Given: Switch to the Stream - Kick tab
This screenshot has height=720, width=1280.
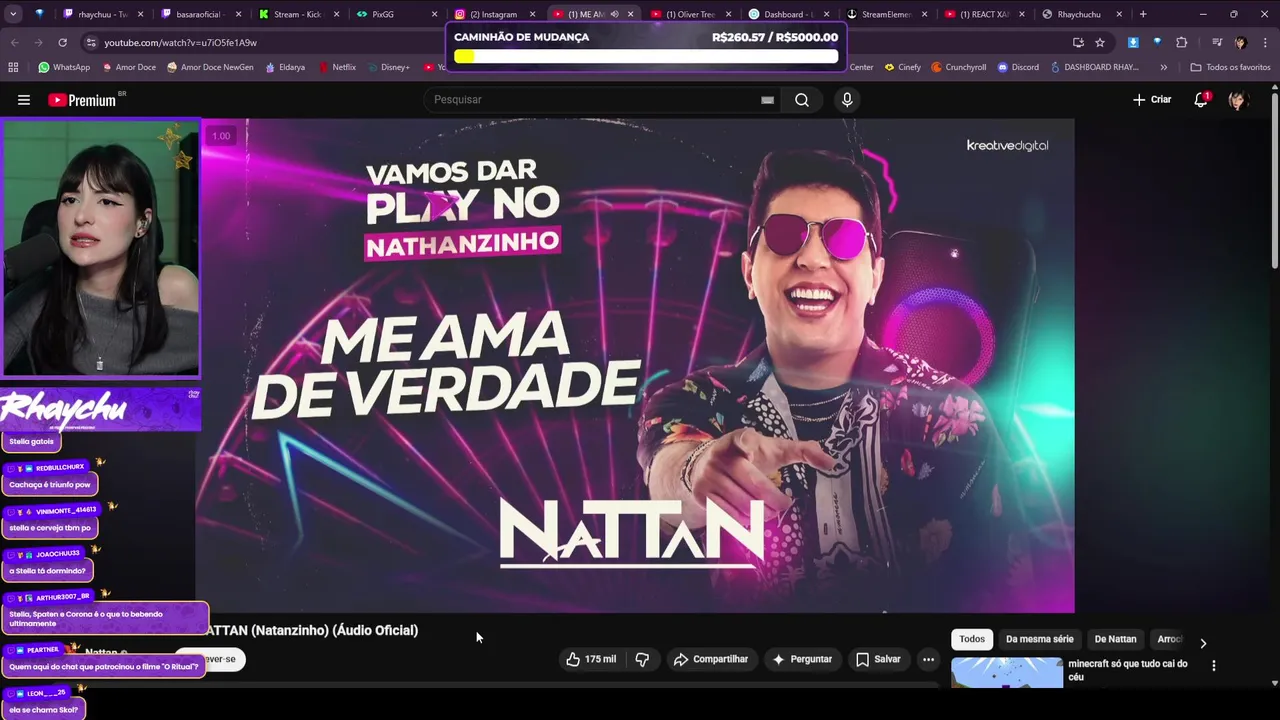Looking at the screenshot, I should [x=297, y=14].
